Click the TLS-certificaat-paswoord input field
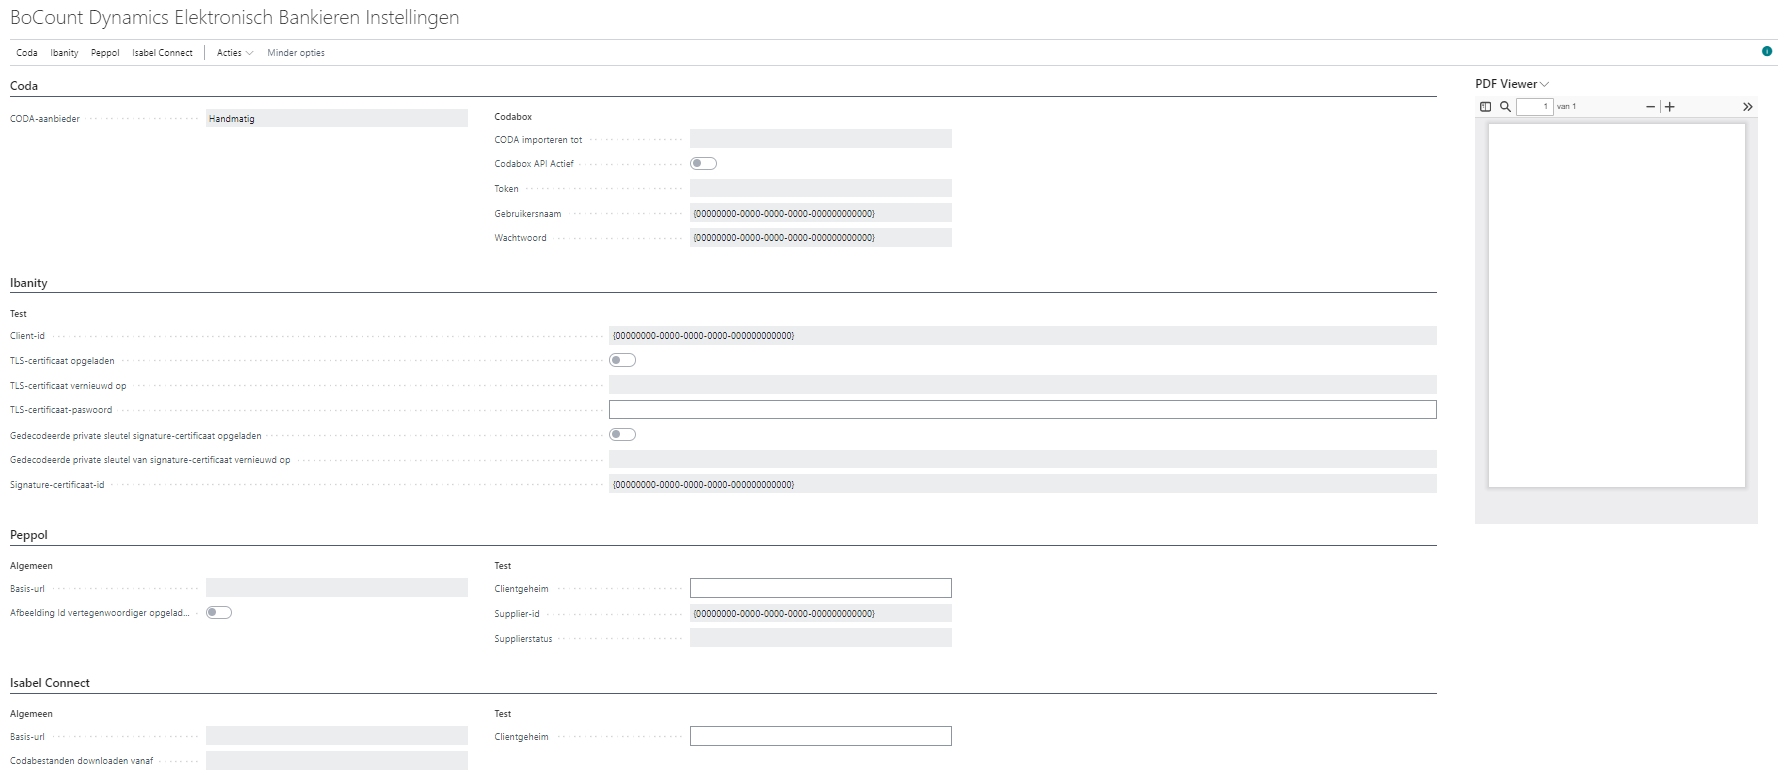 tap(1022, 410)
